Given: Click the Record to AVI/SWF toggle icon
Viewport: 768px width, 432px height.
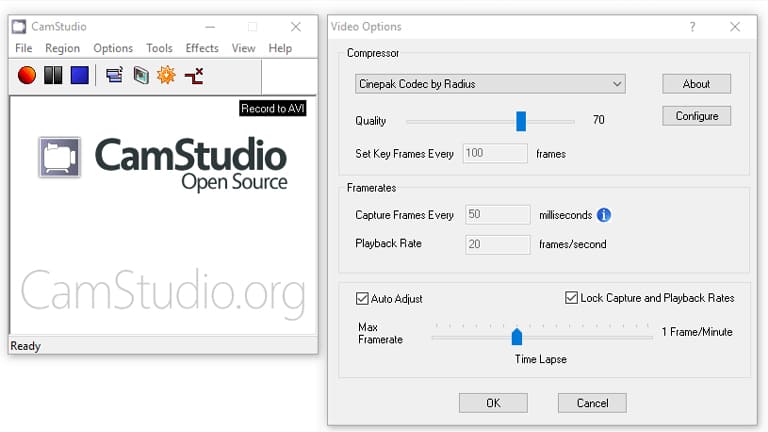Looking at the screenshot, I should pyautogui.click(x=141, y=75).
